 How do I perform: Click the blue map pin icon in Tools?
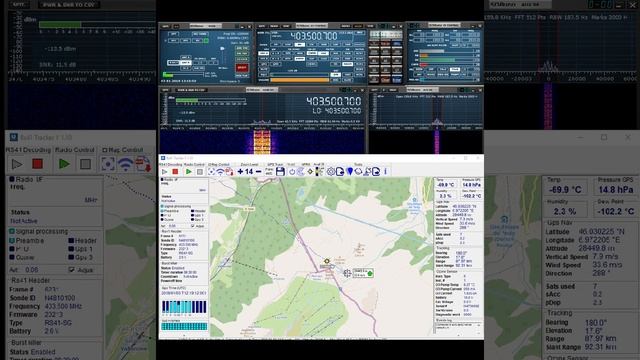click(x=350, y=172)
